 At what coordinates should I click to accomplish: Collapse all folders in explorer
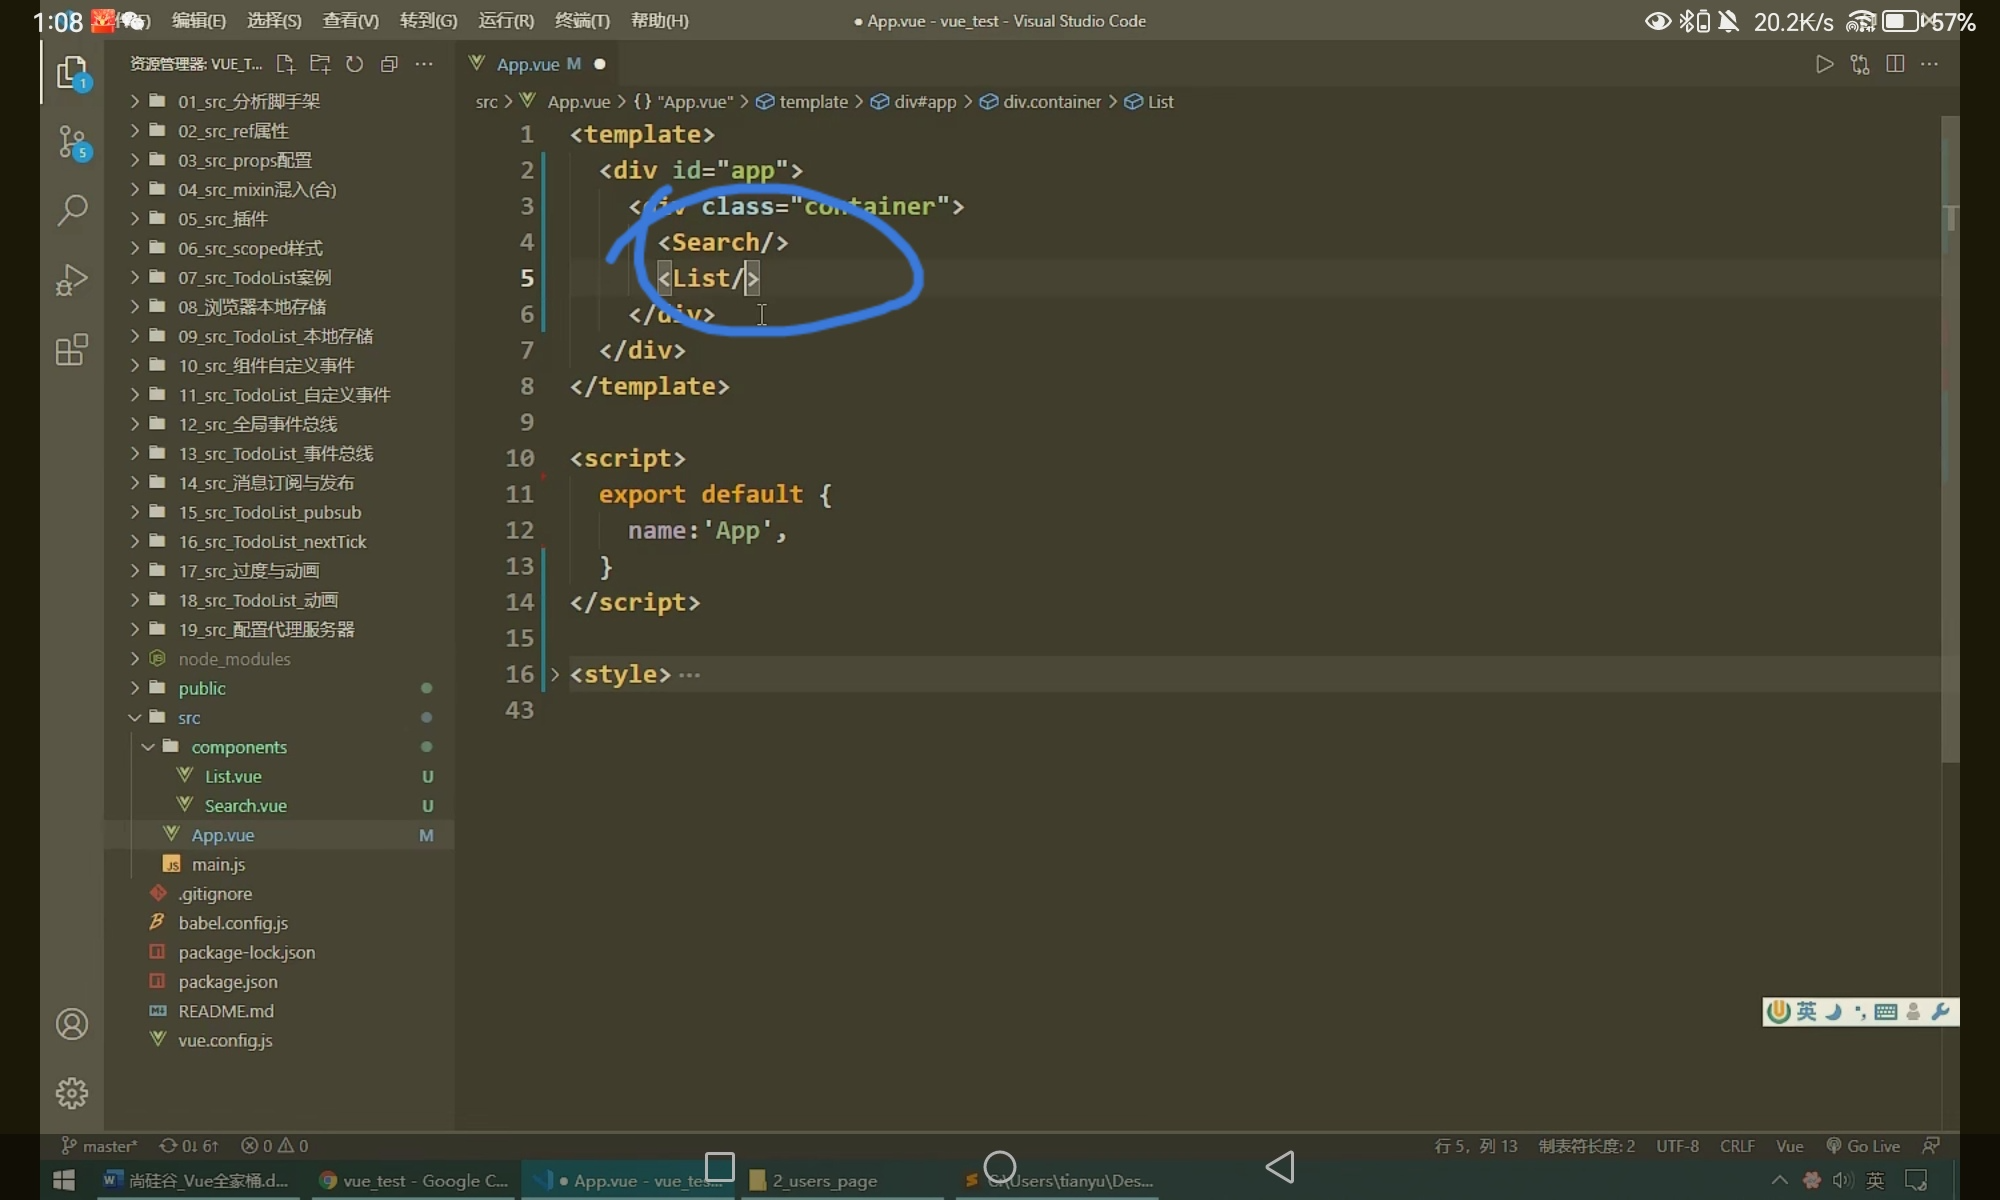point(389,64)
